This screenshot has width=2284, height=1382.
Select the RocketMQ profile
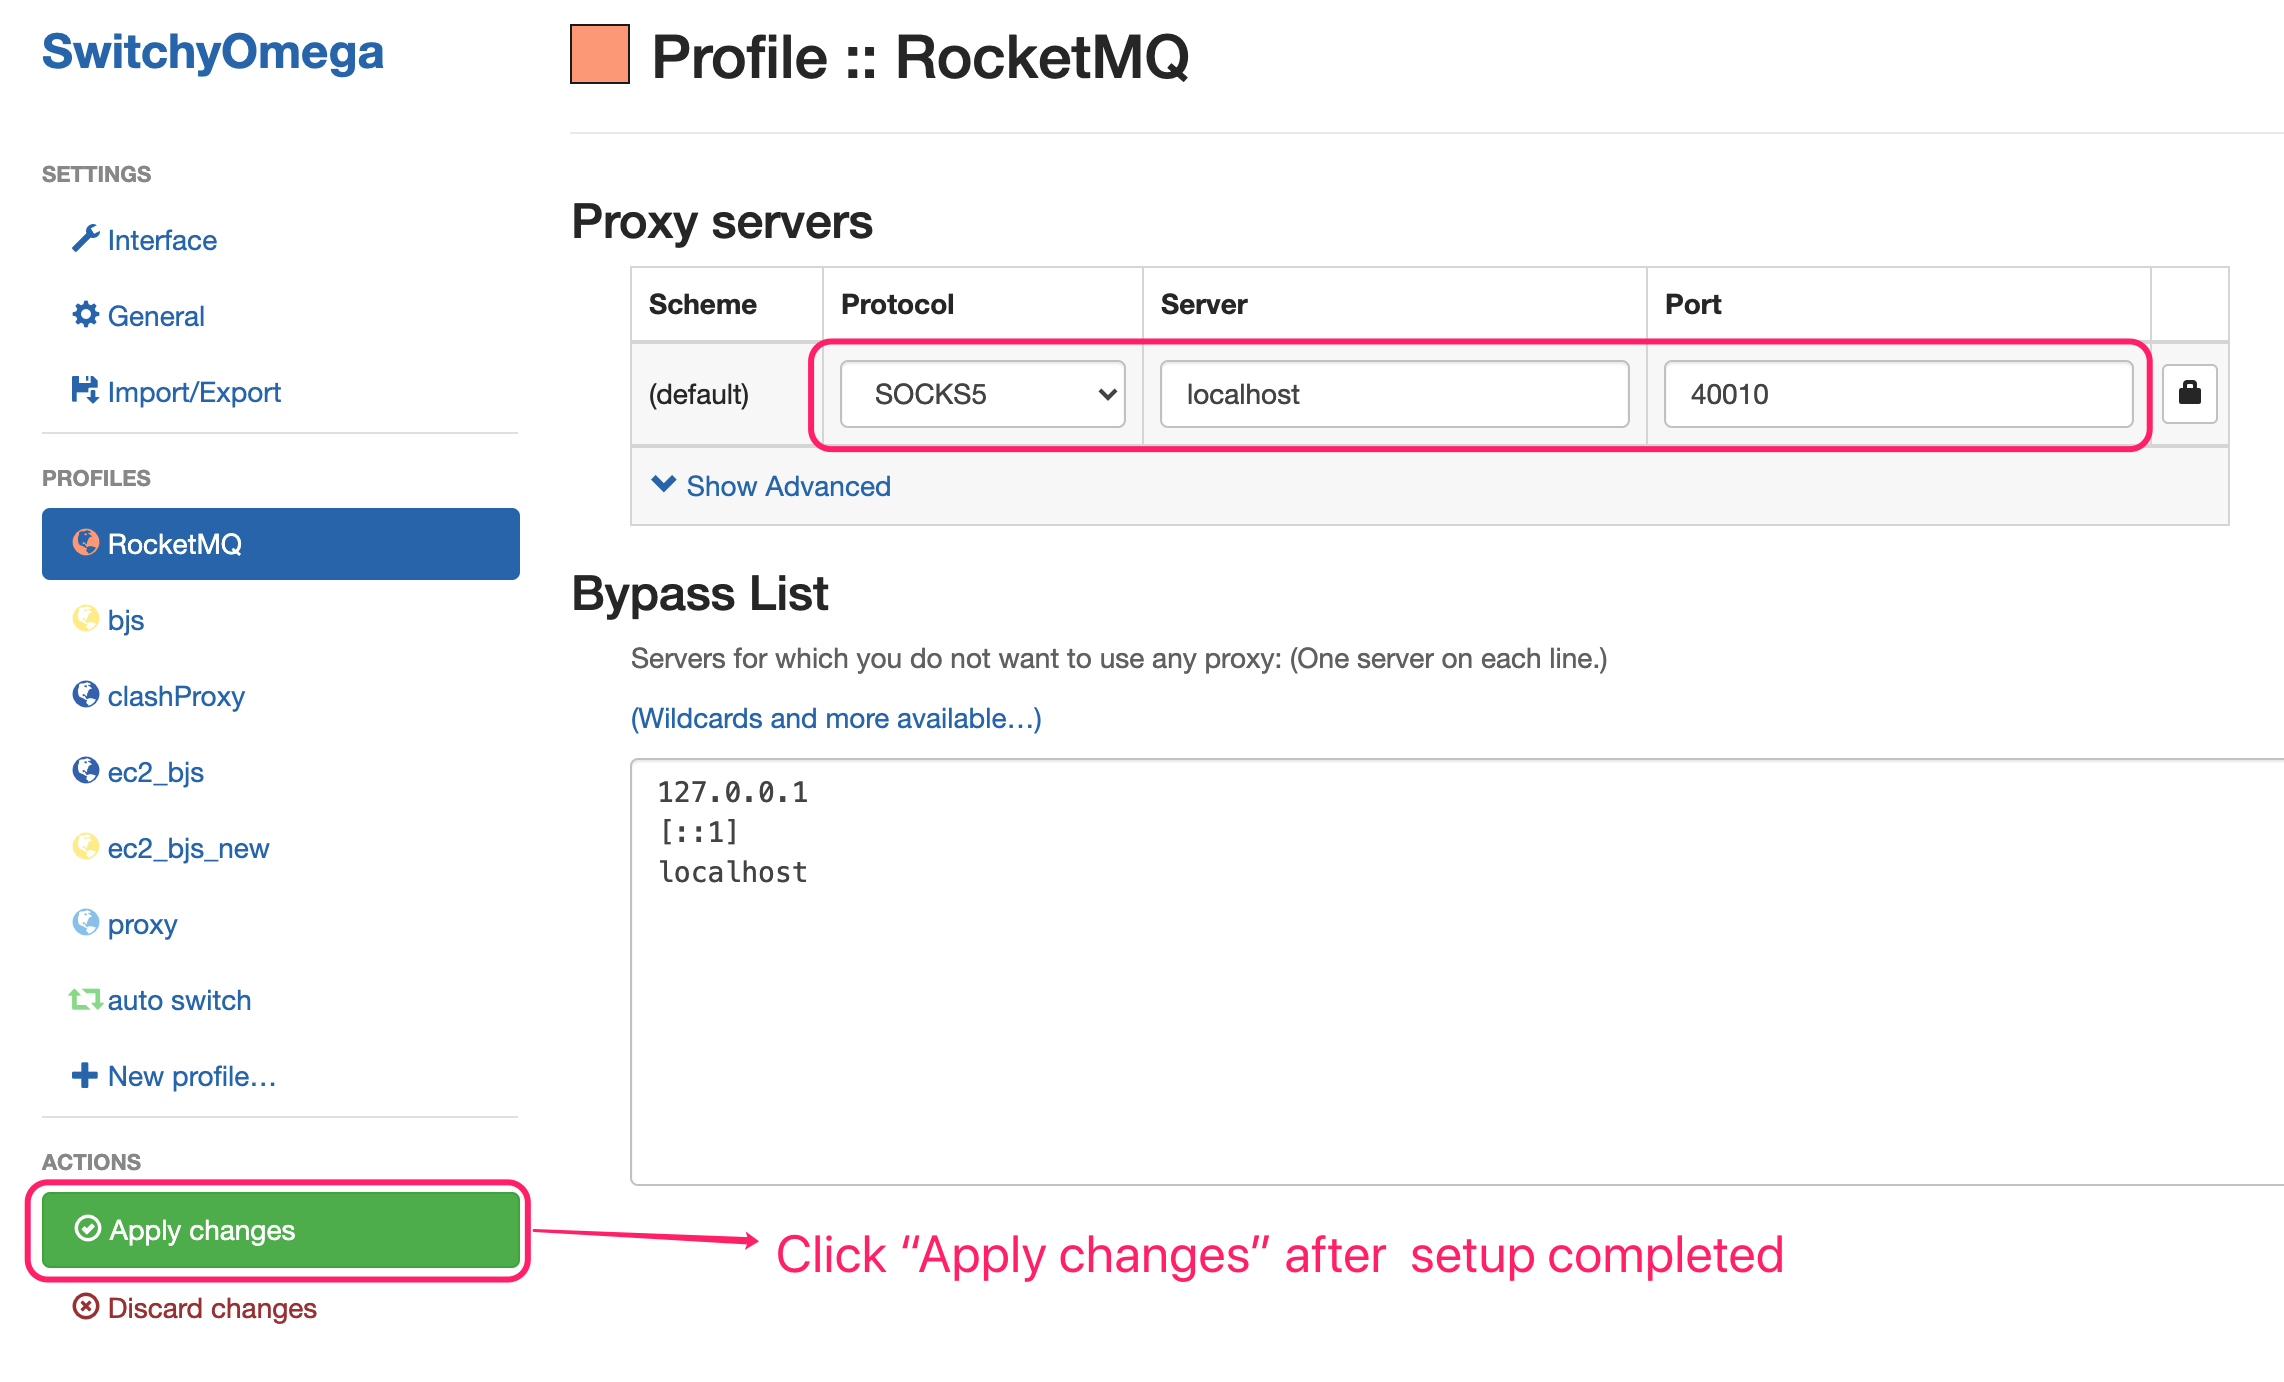[x=281, y=544]
